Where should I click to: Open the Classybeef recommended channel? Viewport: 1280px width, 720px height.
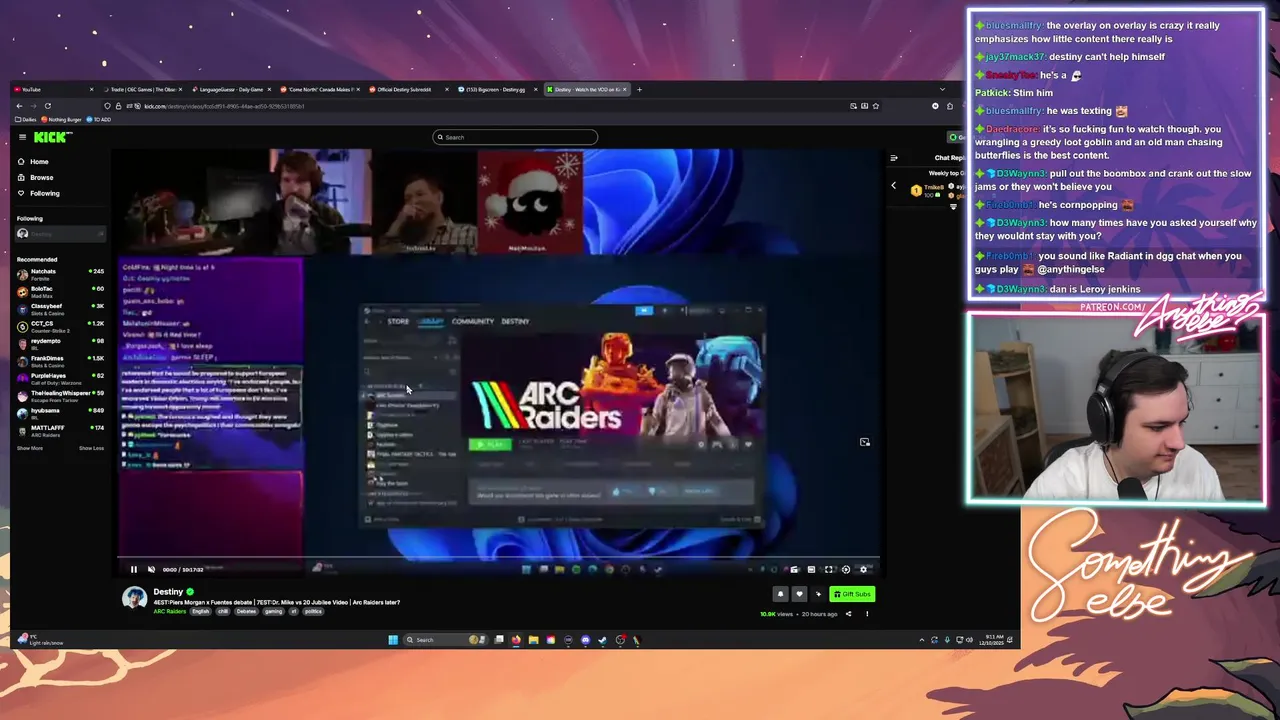click(x=60, y=308)
